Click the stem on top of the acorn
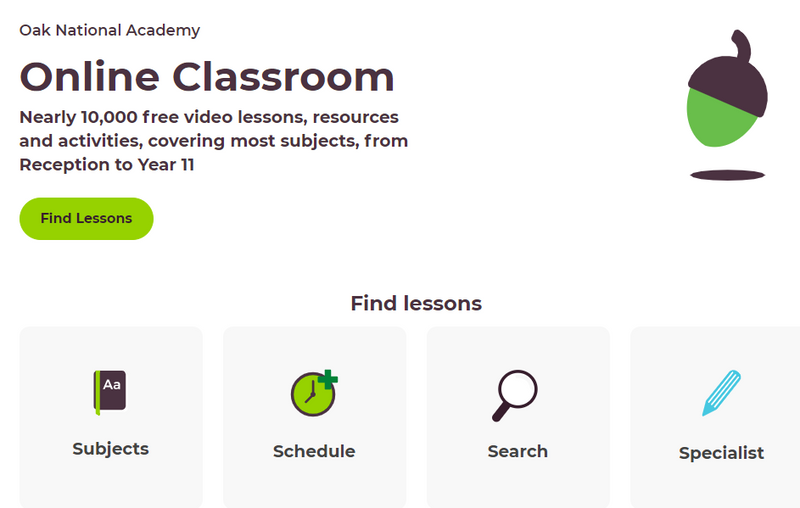 click(741, 44)
